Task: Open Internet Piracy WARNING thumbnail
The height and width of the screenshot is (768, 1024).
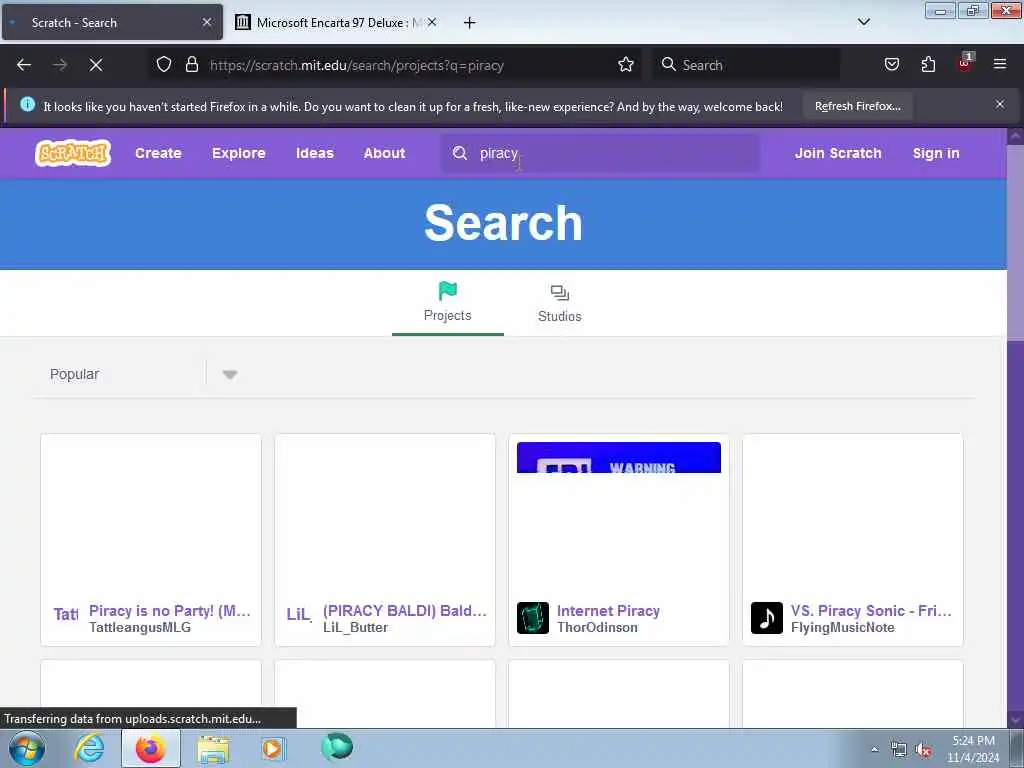Action: click(618, 457)
